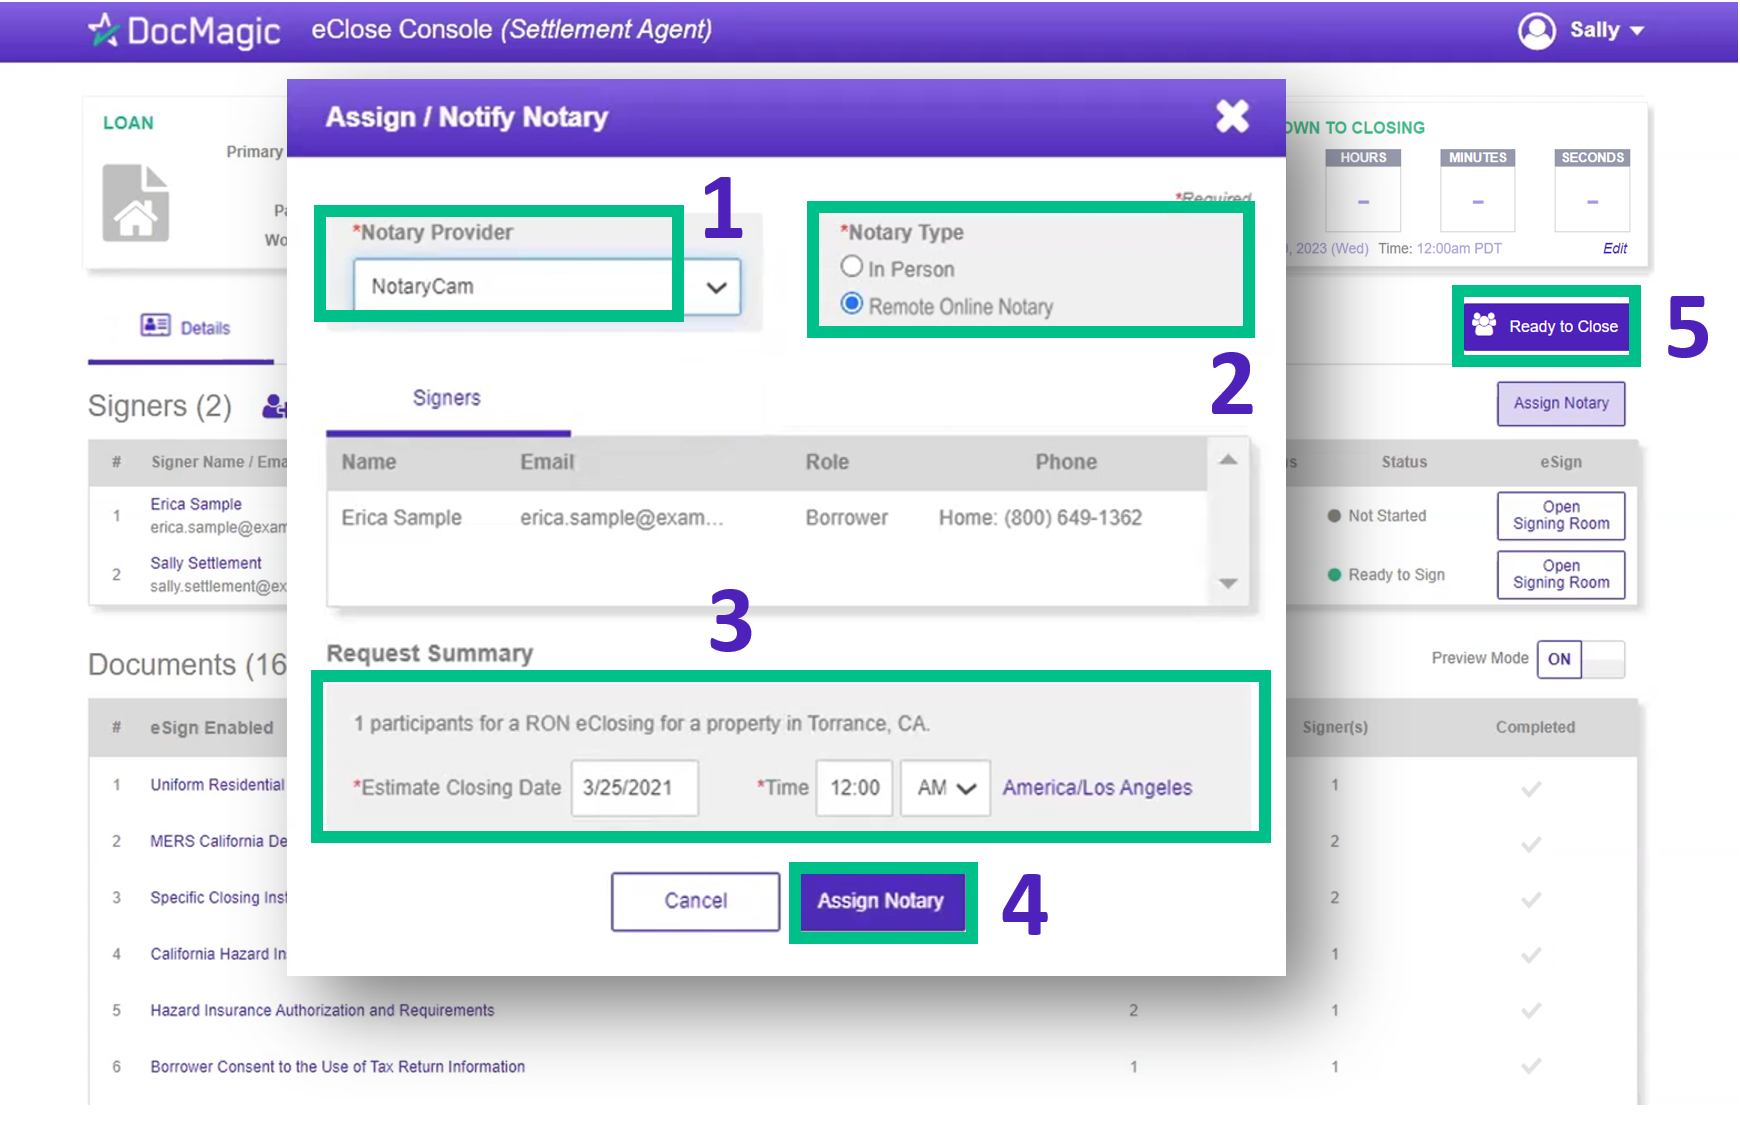The width and height of the screenshot is (1740, 1125).
Task: Click the add signer icon beside Signers
Action: pos(273,406)
